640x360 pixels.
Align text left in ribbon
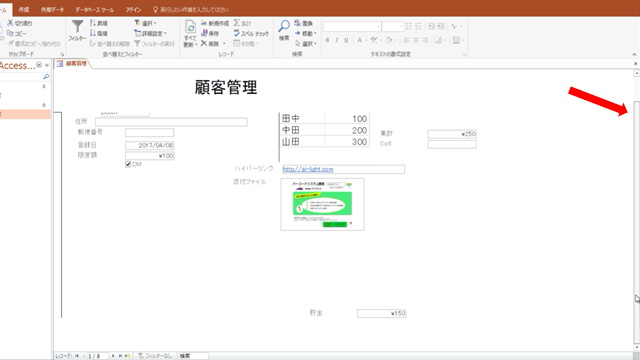(x=406, y=40)
